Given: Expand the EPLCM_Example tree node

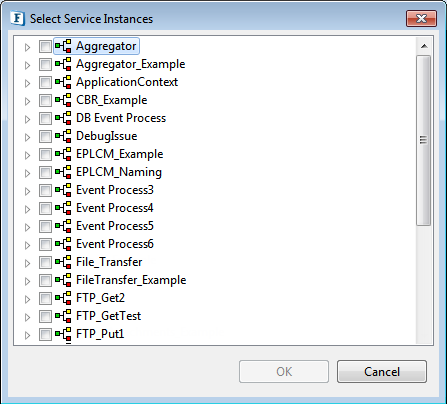Looking at the screenshot, I should point(27,155).
